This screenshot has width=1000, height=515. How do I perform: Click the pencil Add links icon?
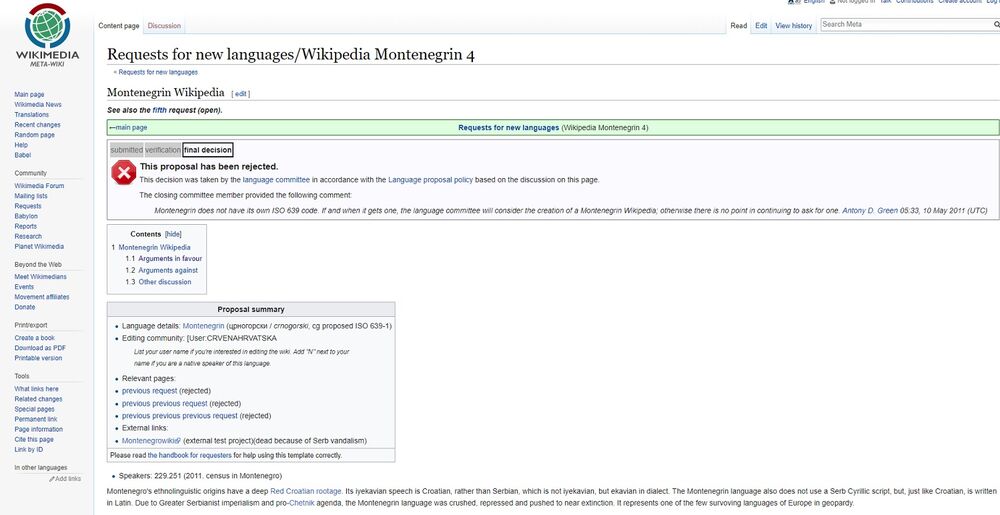pyautogui.click(x=53, y=479)
